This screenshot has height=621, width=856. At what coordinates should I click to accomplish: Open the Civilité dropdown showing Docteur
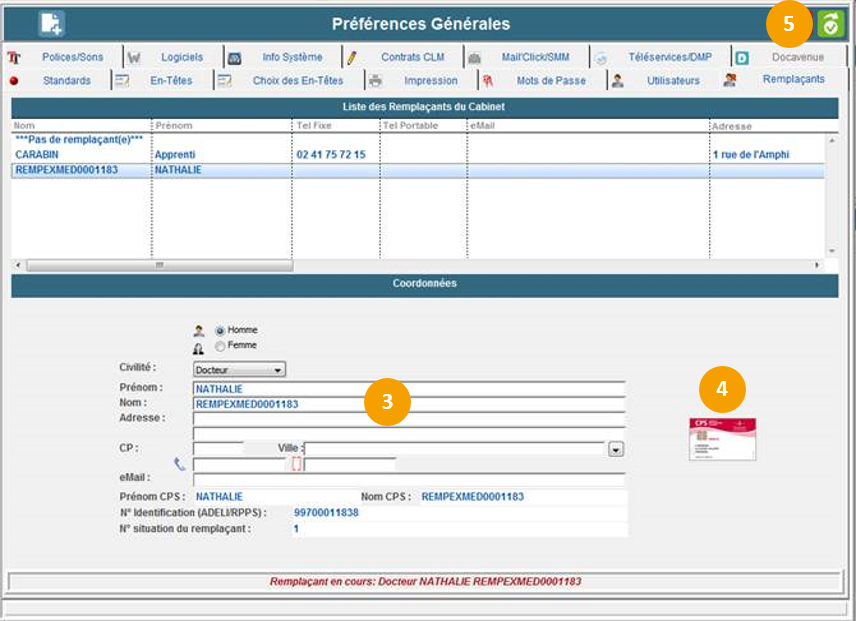point(239,369)
